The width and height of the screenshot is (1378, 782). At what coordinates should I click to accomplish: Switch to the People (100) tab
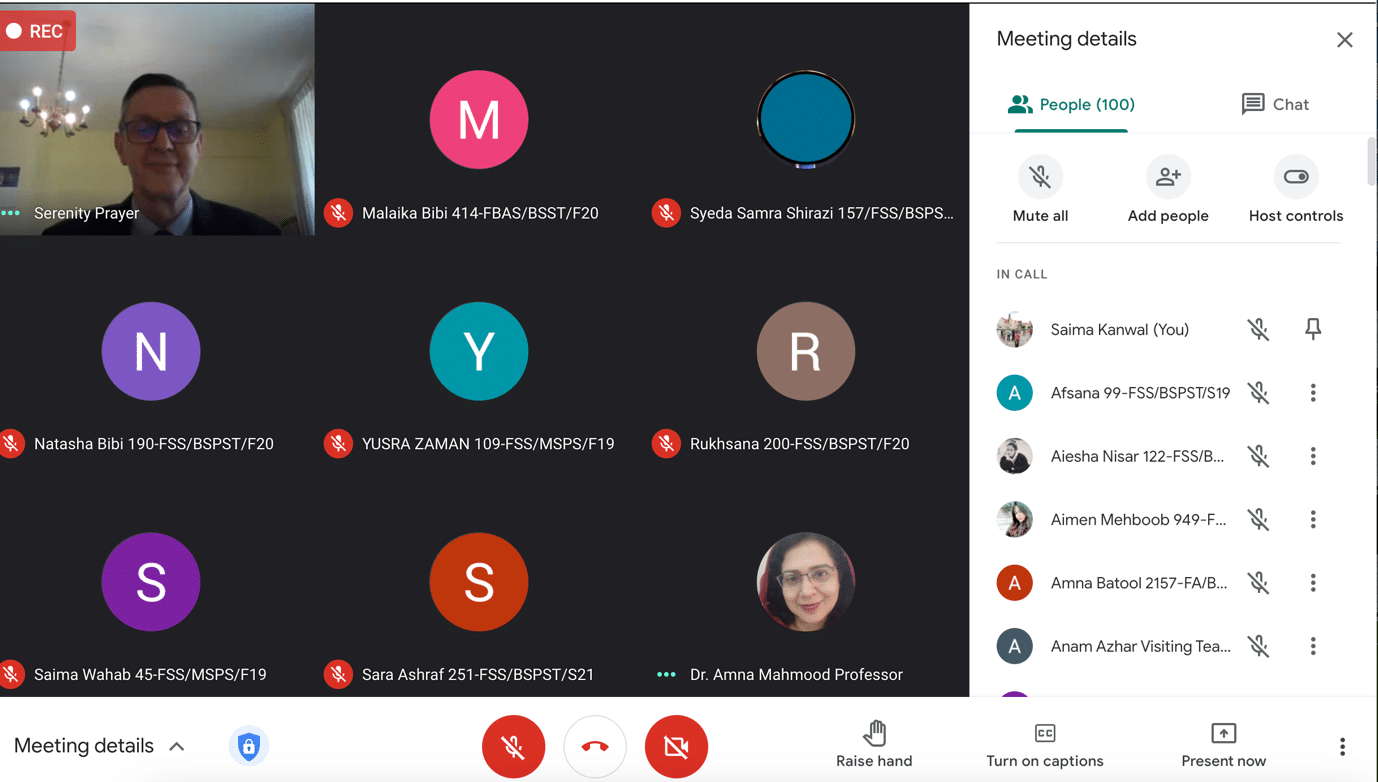(1071, 104)
